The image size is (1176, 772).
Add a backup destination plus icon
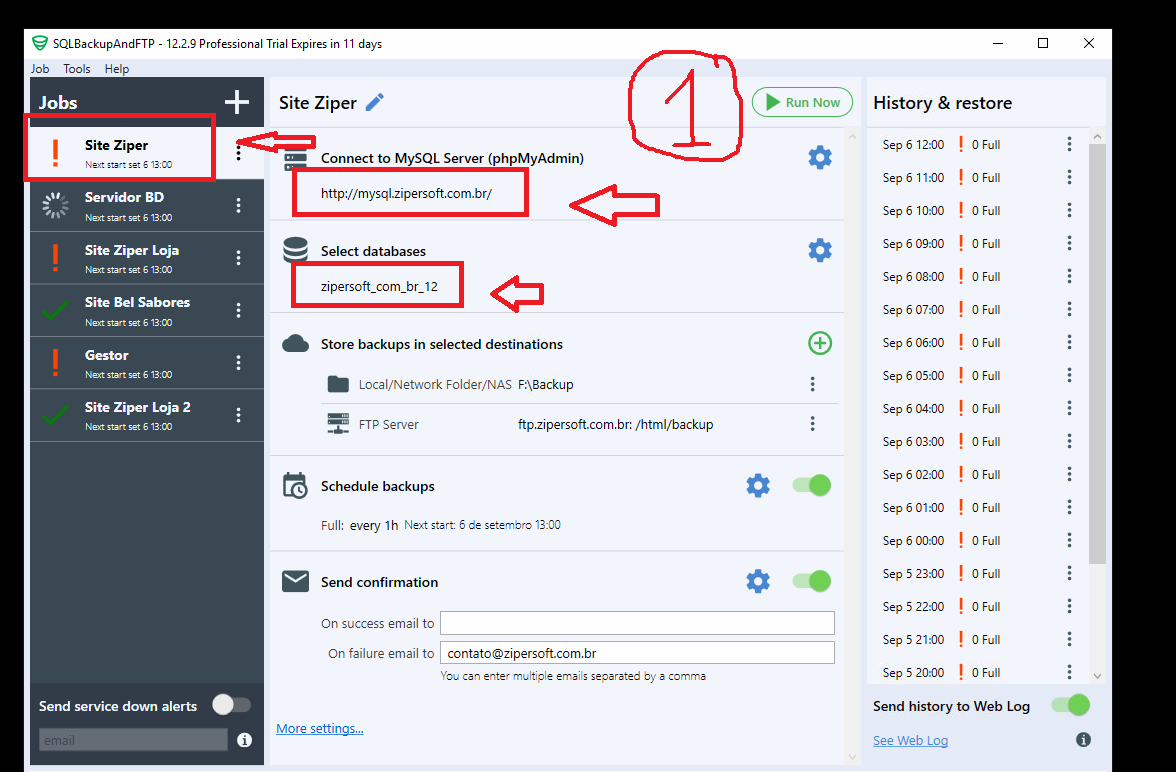pos(820,343)
